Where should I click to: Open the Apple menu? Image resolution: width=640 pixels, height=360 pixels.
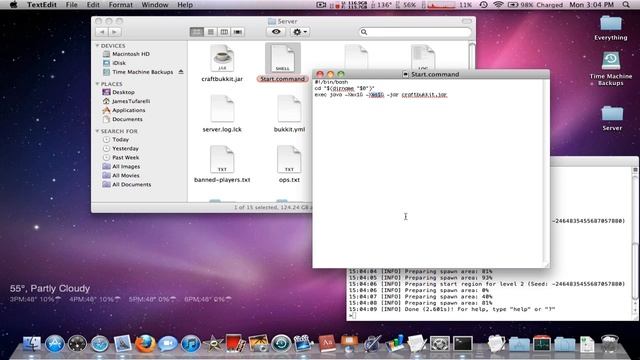click(x=13, y=5)
